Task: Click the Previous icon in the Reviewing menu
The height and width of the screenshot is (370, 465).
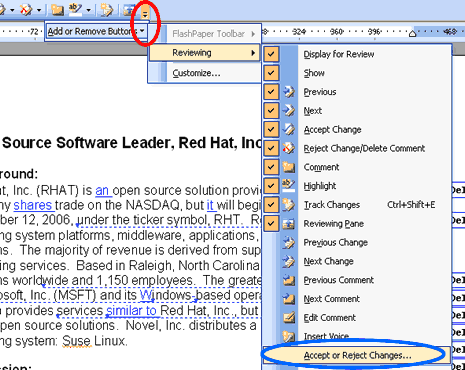Action: click(x=288, y=92)
